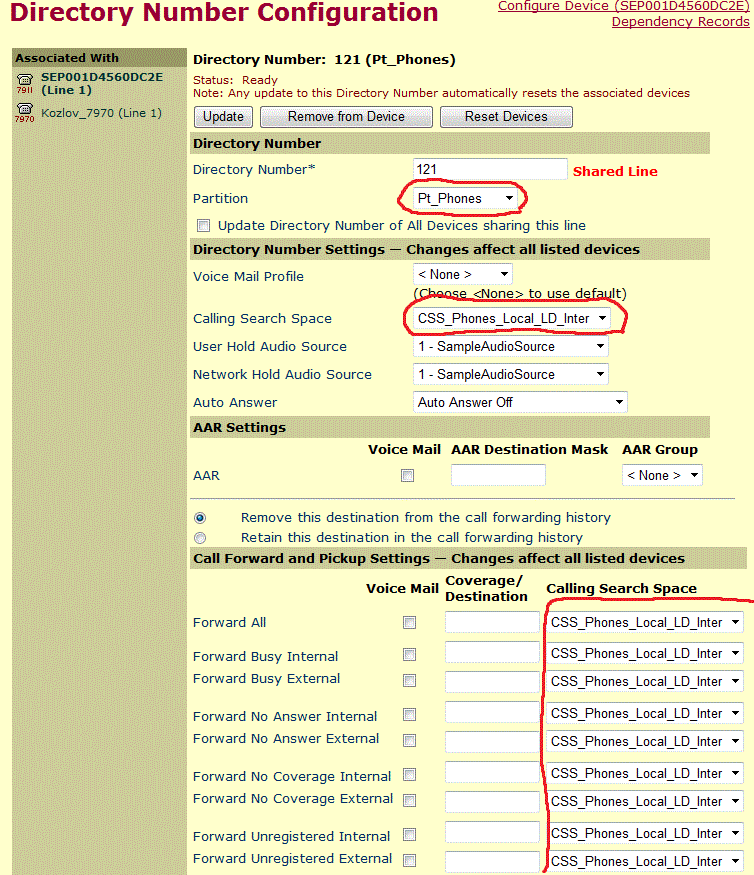Open Forward Busy Internal Calling Search Space dropdown

(645, 653)
